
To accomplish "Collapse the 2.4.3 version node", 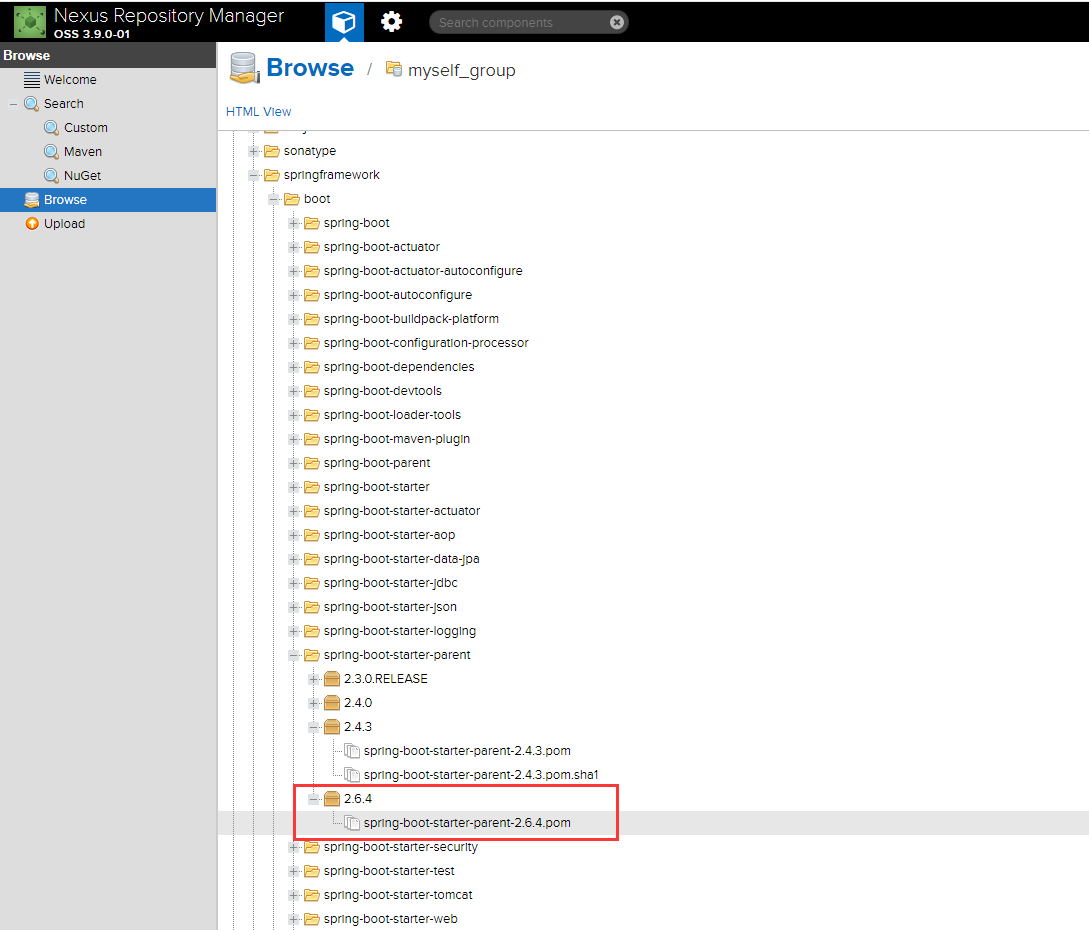I will (x=314, y=727).
